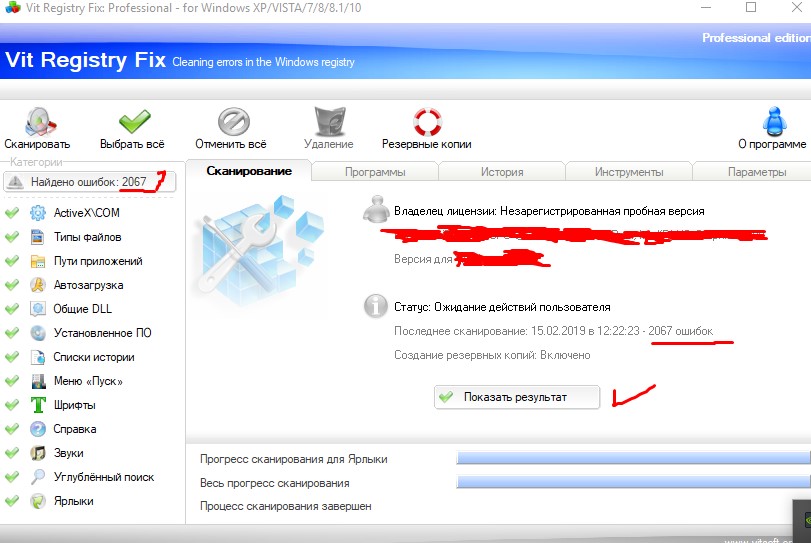Open the Параметры tab
This screenshot has width=811, height=543.
click(x=756, y=172)
